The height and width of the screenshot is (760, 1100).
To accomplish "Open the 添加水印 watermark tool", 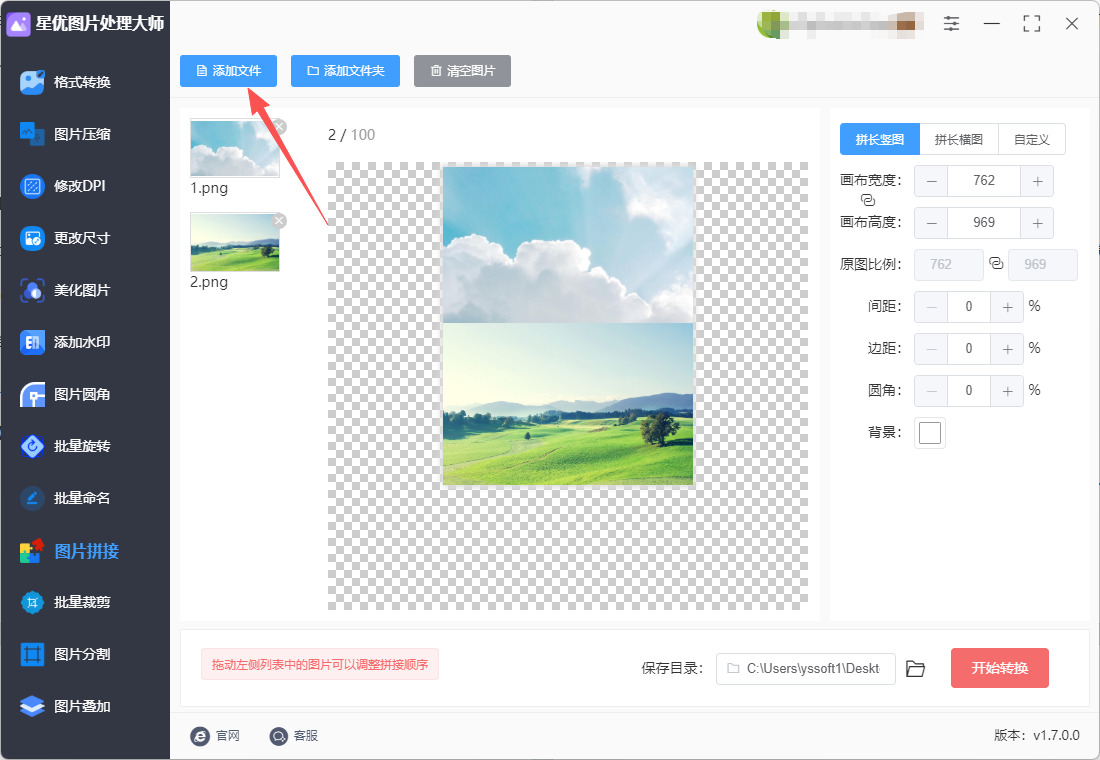I will click(x=65, y=342).
